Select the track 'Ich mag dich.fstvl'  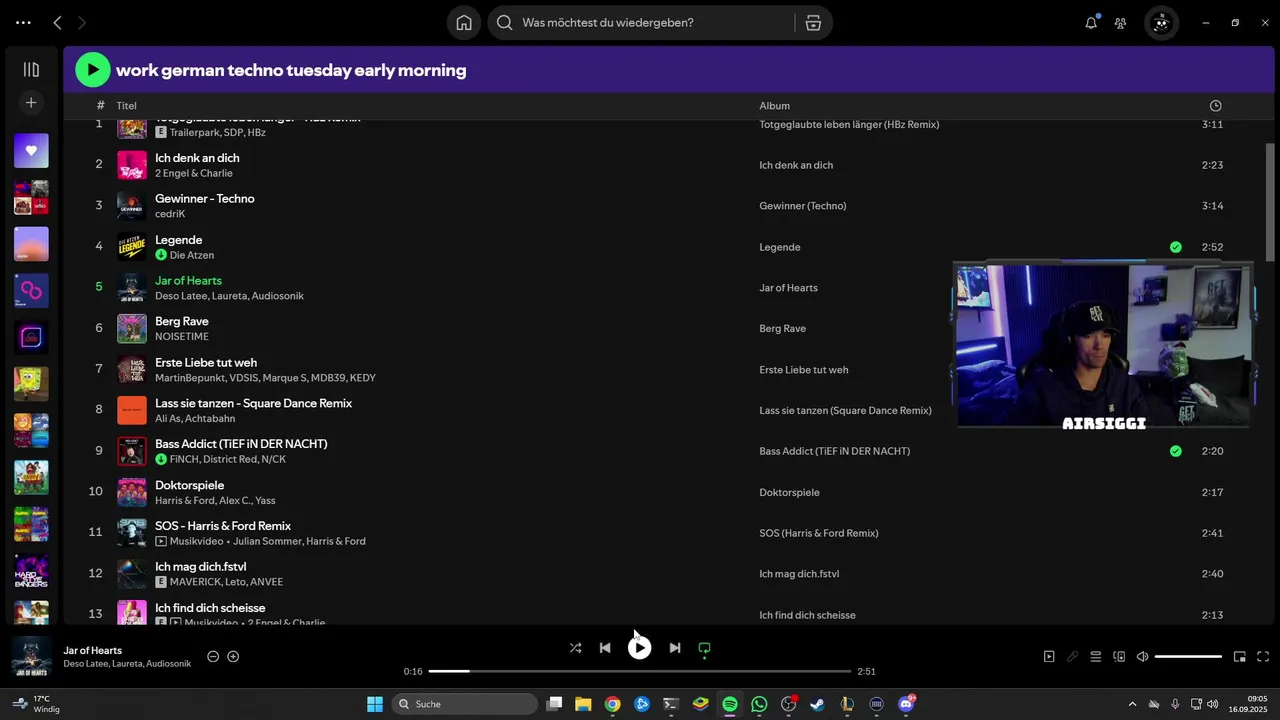coord(201,567)
